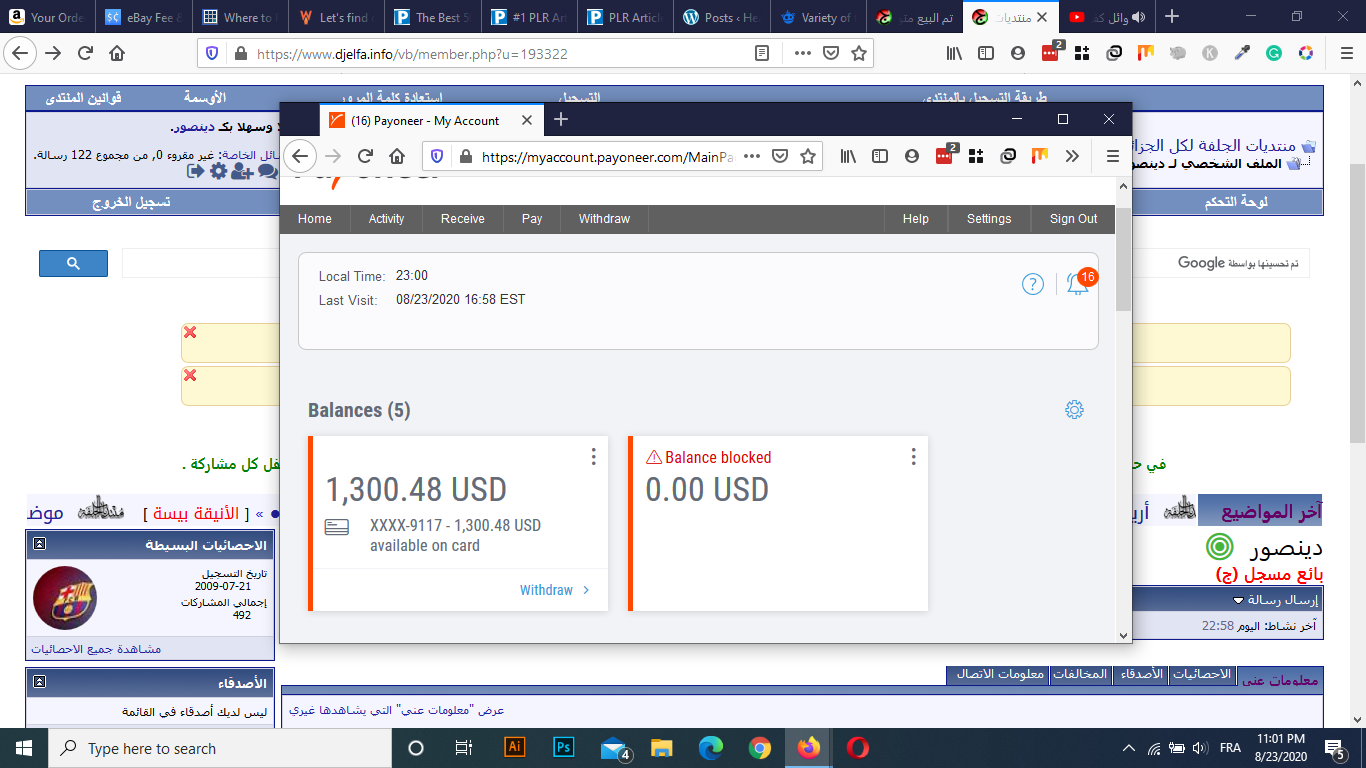Image resolution: width=1366 pixels, height=768 pixels.
Task: Switch to YouTube tab playing audio
Action: pos(1106,17)
